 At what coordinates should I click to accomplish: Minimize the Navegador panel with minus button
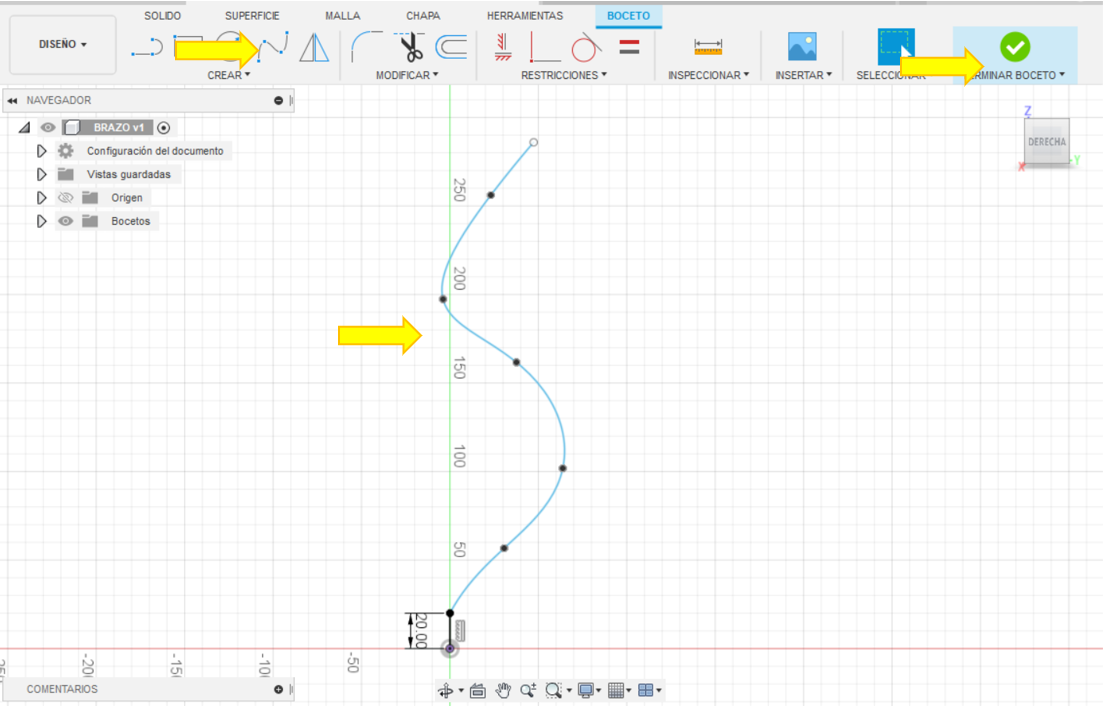(x=278, y=101)
